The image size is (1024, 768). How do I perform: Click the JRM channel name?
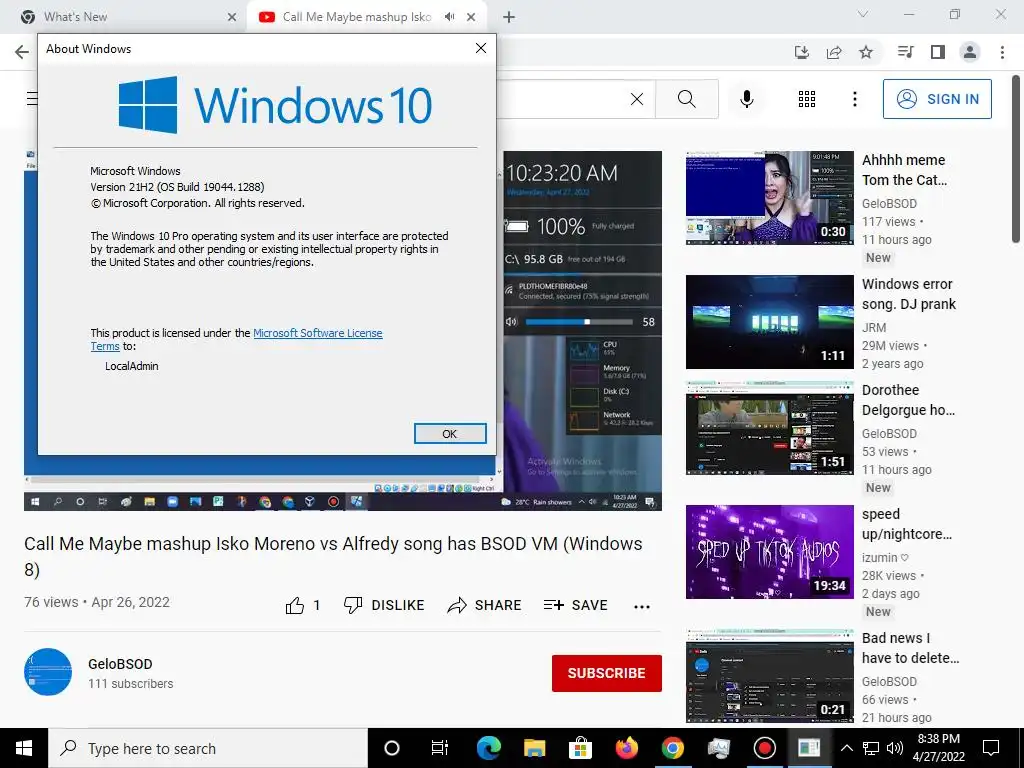[874, 328]
